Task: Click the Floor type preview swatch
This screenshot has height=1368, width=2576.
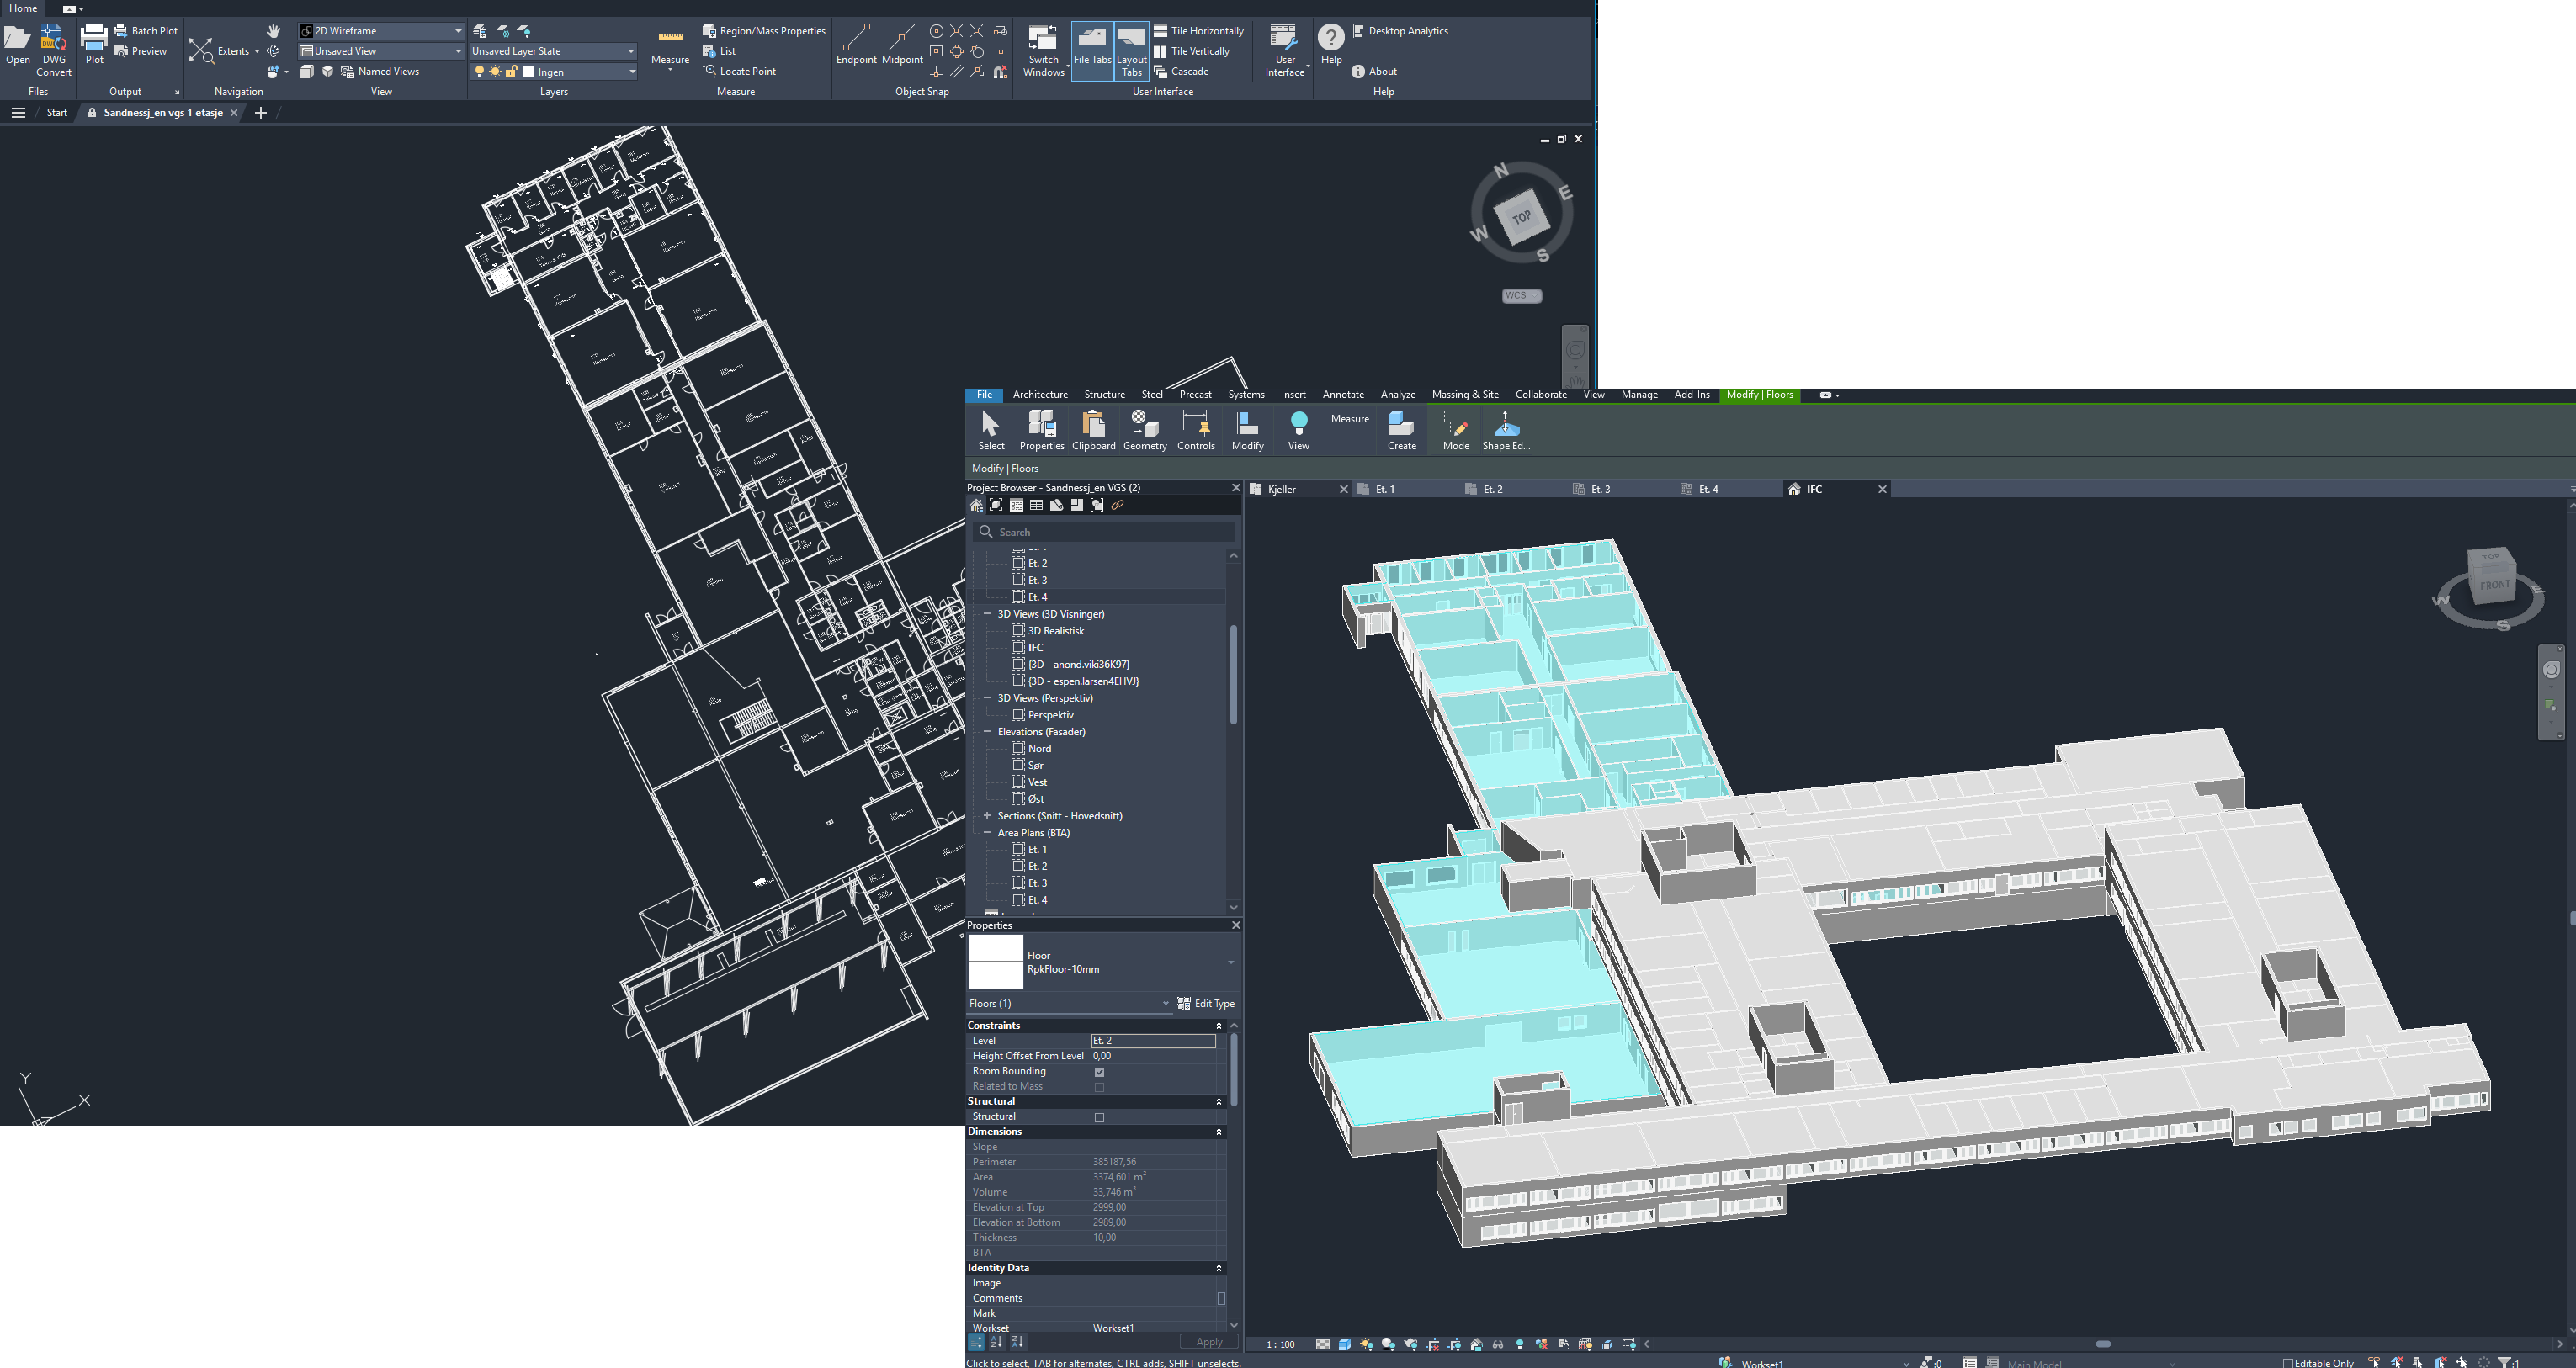Action: (x=996, y=961)
